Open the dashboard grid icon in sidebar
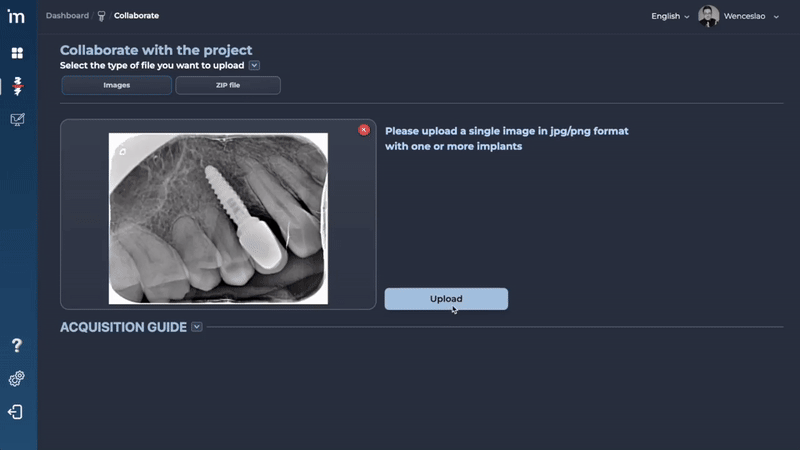 pos(17,53)
